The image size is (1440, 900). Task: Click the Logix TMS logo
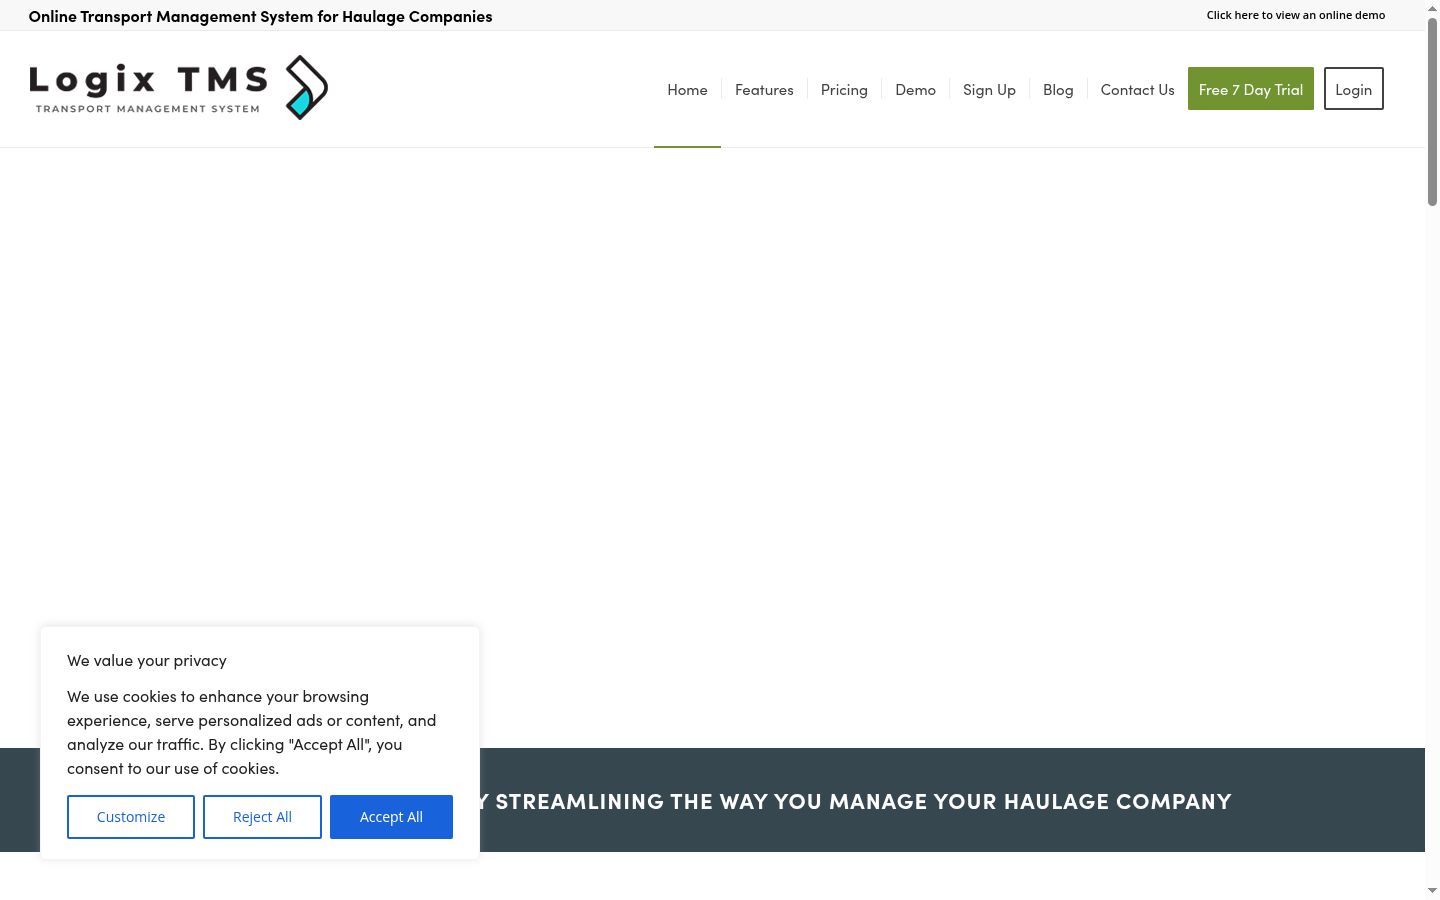click(x=179, y=88)
